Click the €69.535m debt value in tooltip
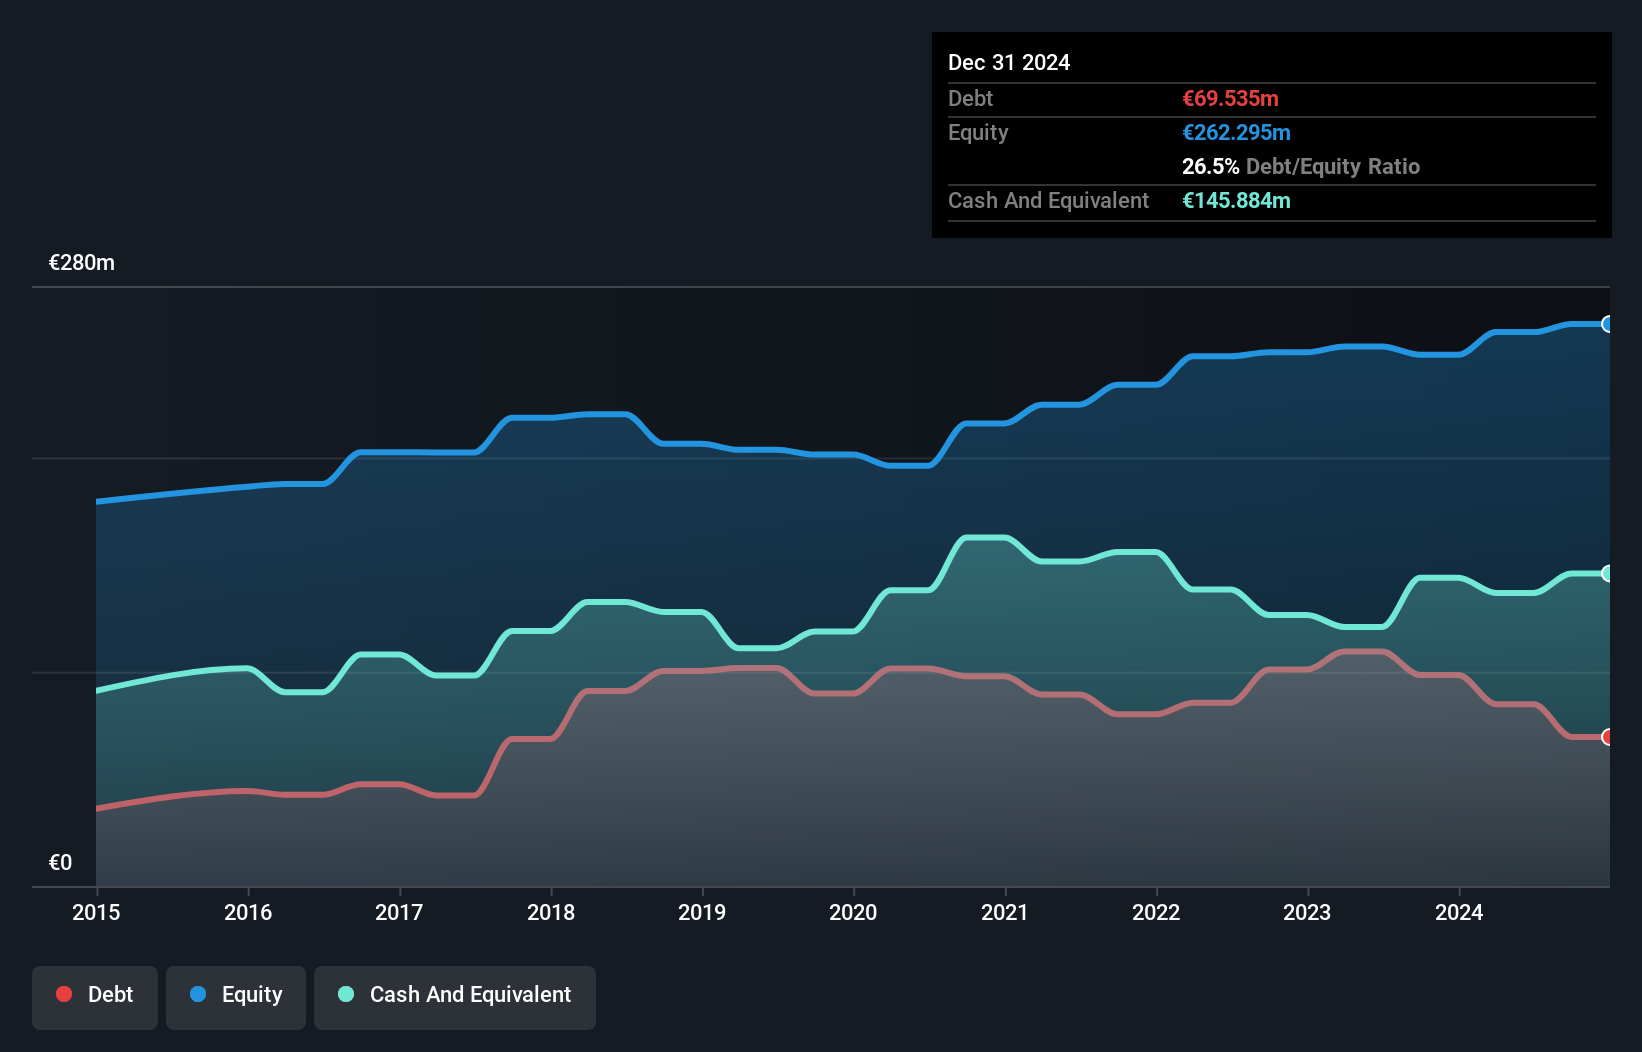Screen dimensions: 1642x1052 click(x=1230, y=98)
